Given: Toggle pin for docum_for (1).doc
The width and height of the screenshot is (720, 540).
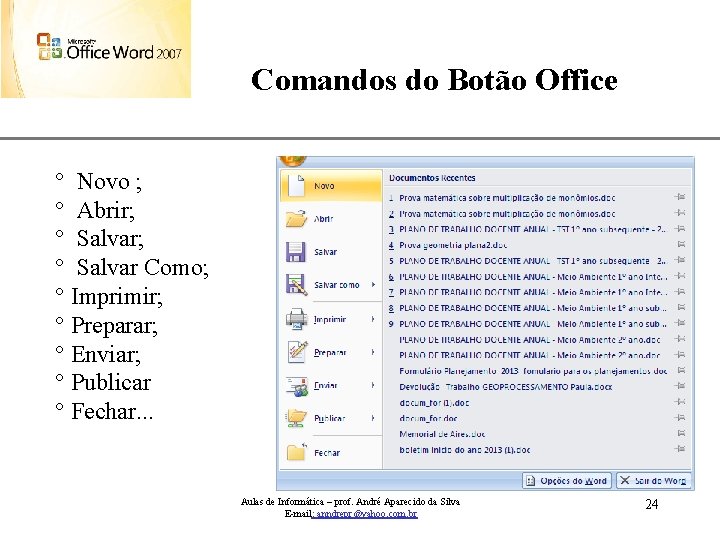Looking at the screenshot, I should (x=680, y=402).
